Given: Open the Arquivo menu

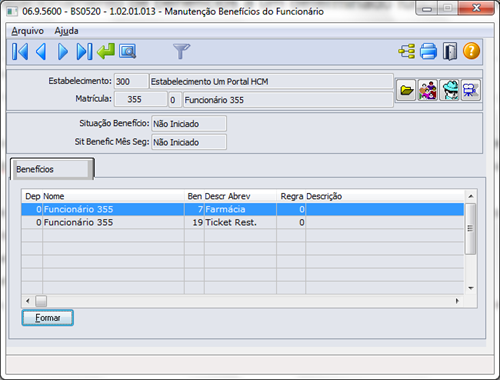Looking at the screenshot, I should [28, 31].
